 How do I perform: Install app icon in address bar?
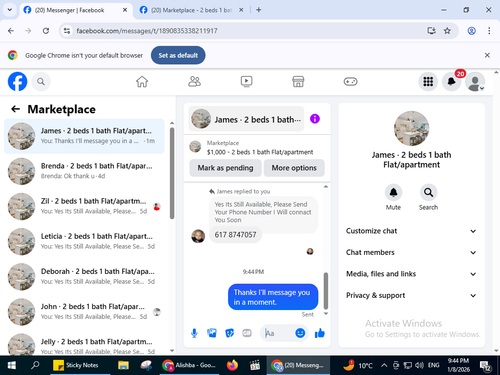coord(431,31)
